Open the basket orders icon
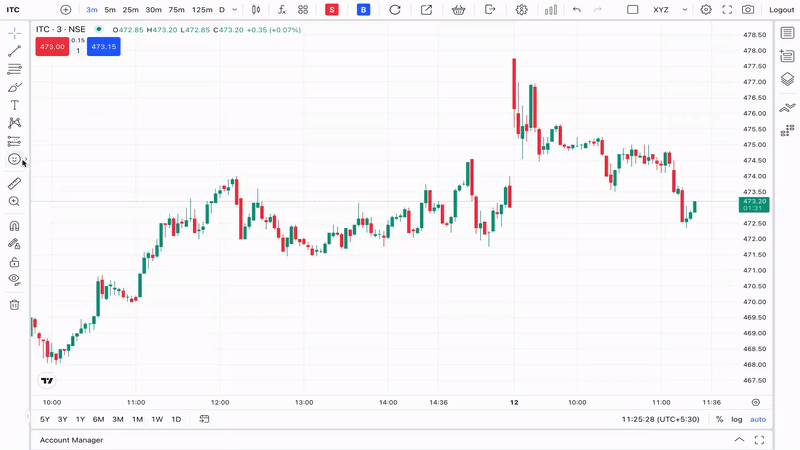 (458, 10)
